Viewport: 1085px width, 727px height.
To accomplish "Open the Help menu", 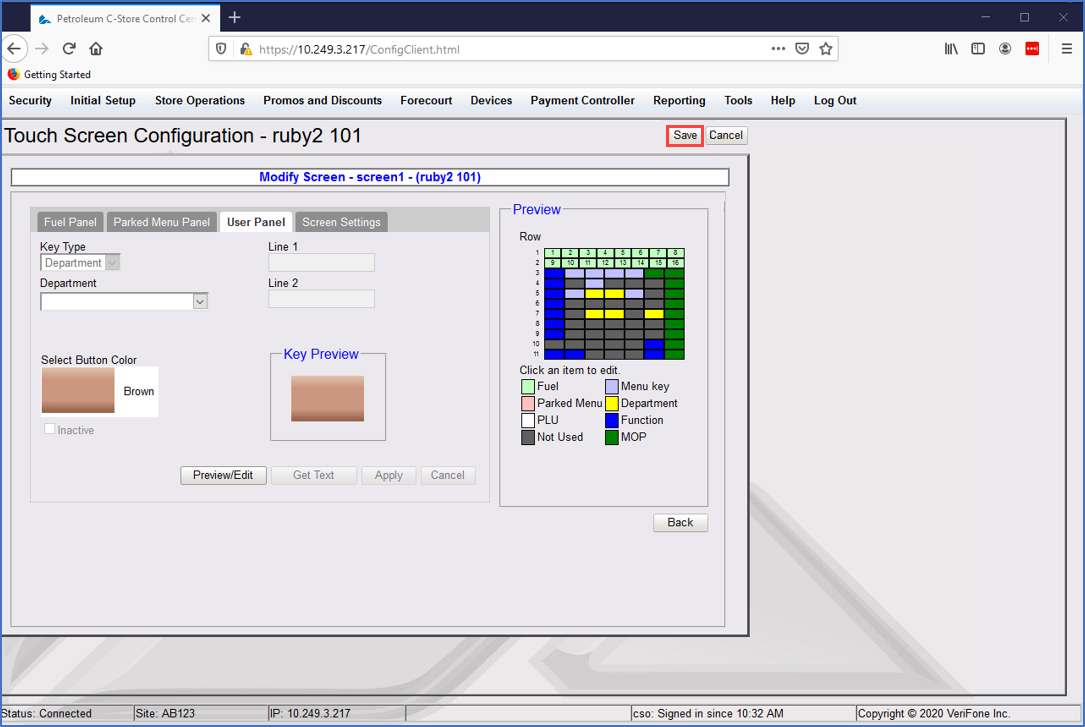I will (783, 100).
